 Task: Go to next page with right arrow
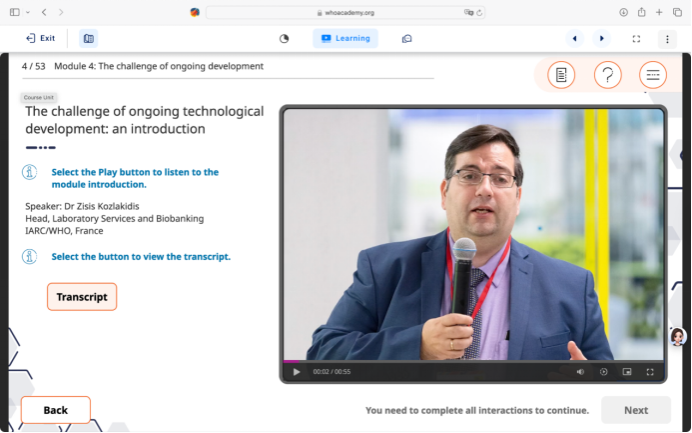coord(601,38)
